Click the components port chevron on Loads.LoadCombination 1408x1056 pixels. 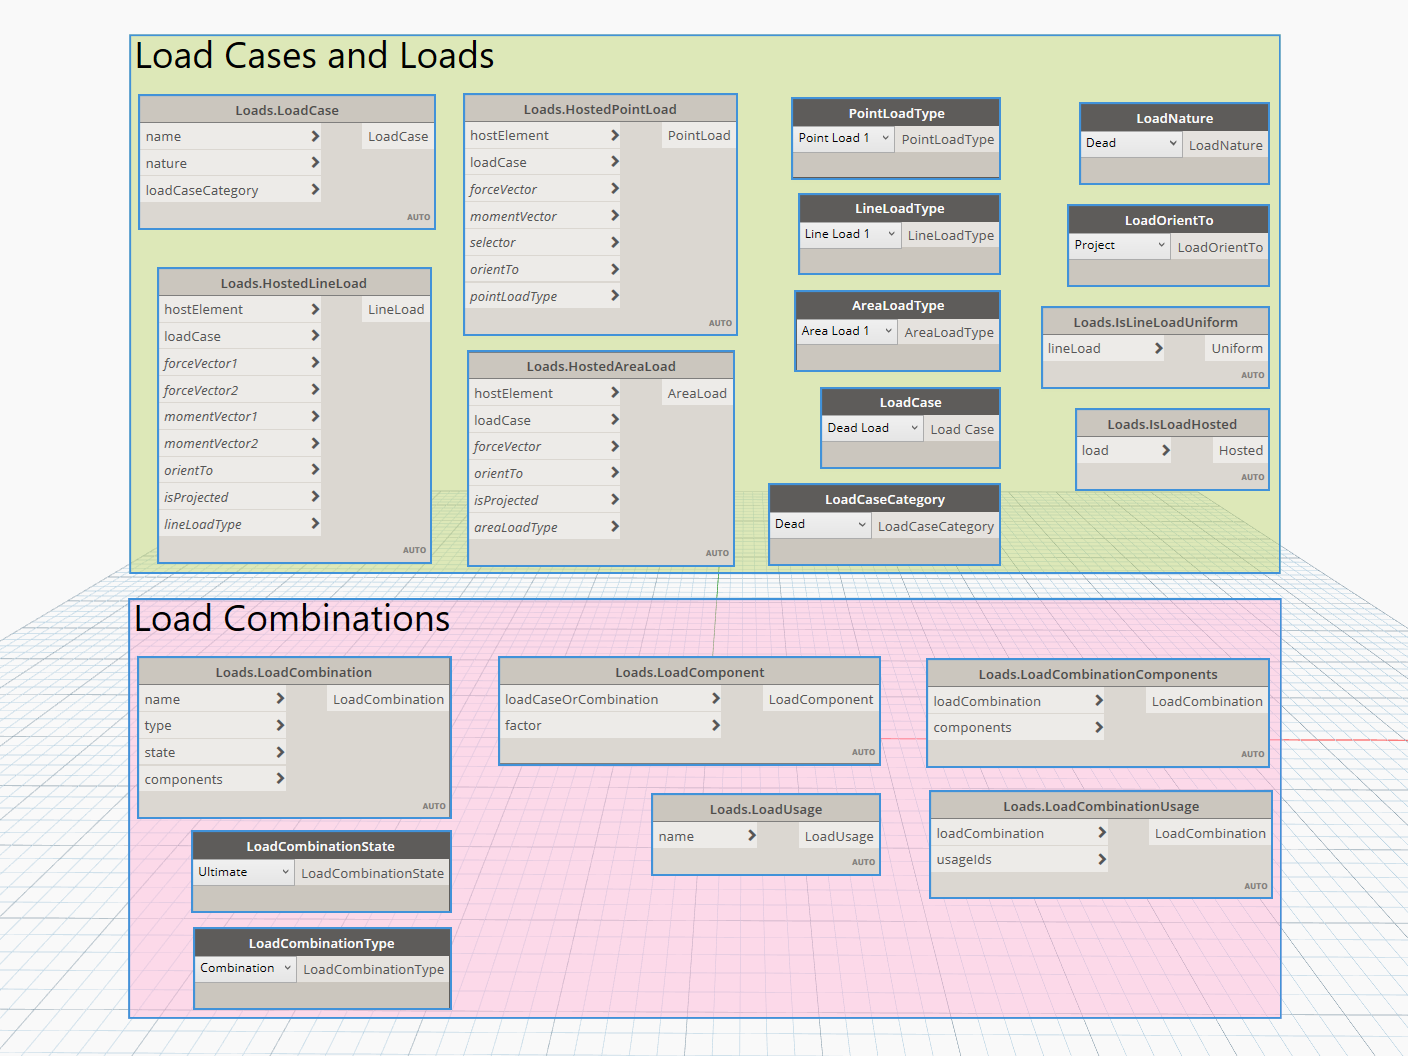click(280, 779)
